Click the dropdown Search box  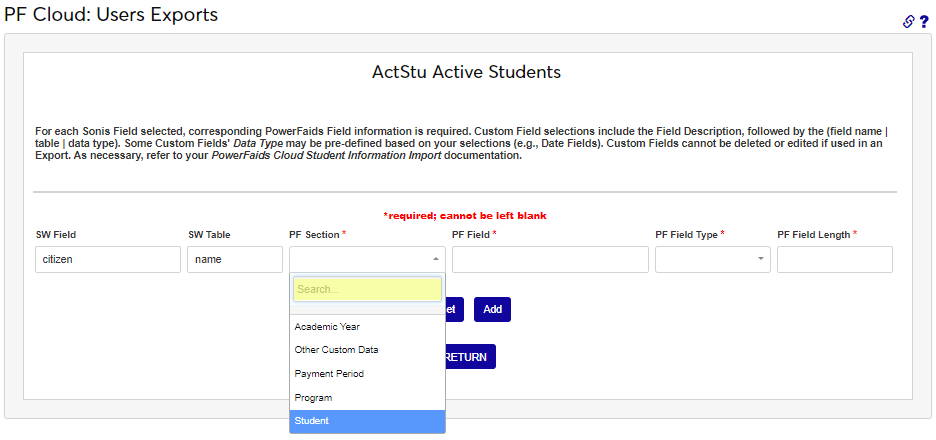click(x=367, y=290)
